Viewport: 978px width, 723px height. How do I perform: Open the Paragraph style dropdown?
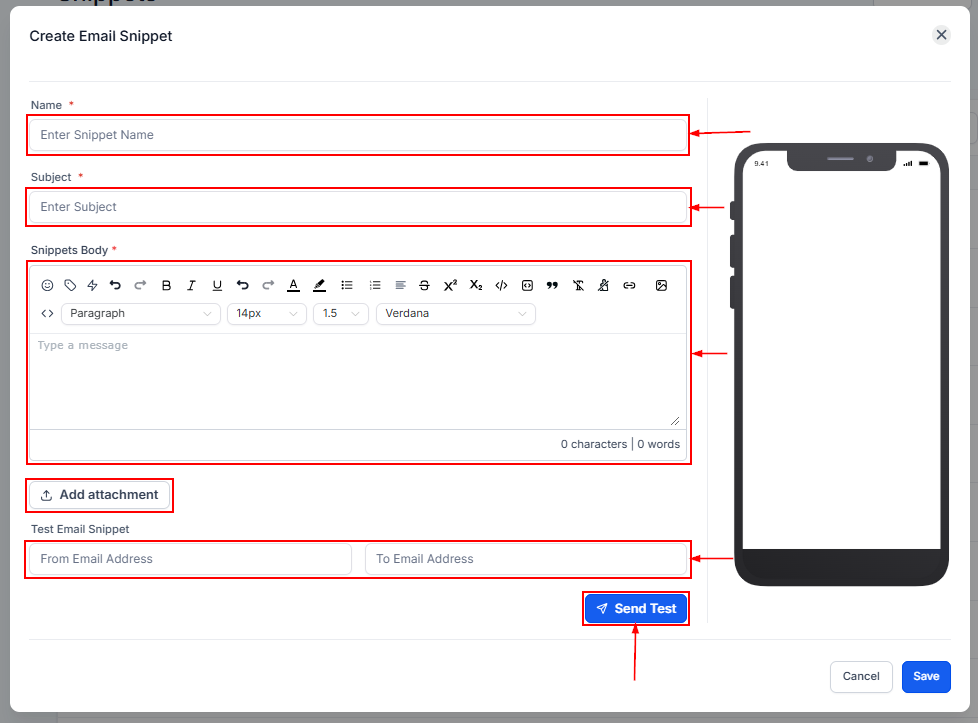[141, 313]
